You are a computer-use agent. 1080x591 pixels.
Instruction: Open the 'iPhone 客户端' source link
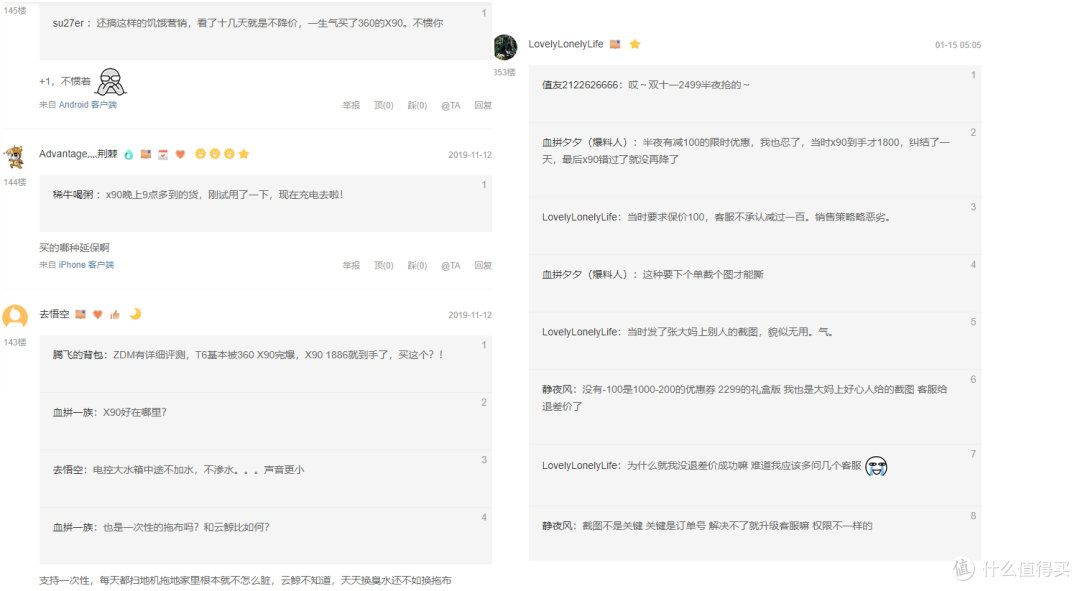(x=86, y=265)
